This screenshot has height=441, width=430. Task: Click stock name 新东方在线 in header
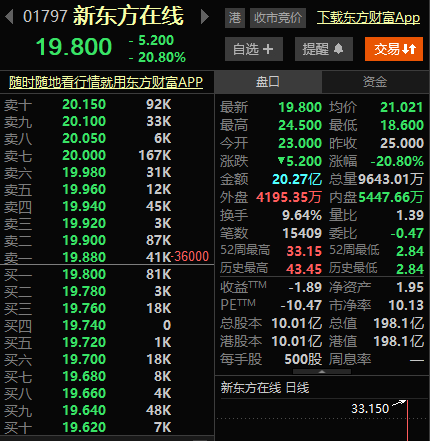(x=128, y=16)
